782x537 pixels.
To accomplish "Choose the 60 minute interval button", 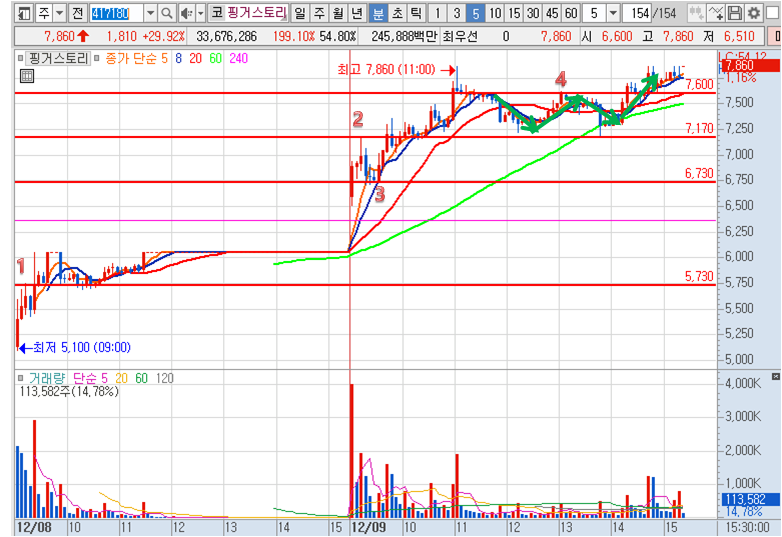I will coord(571,13).
